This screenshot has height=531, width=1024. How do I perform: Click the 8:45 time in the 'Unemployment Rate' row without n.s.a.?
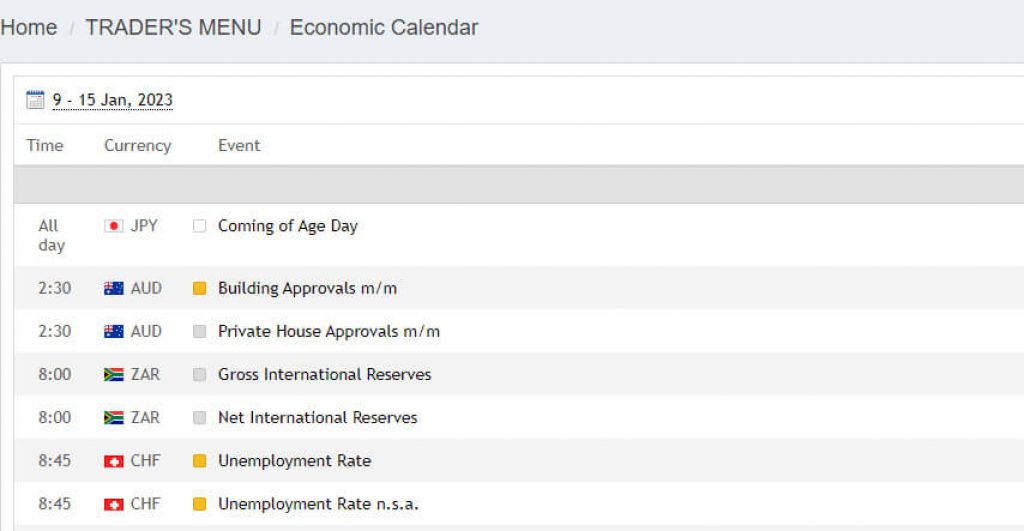[x=55, y=460]
